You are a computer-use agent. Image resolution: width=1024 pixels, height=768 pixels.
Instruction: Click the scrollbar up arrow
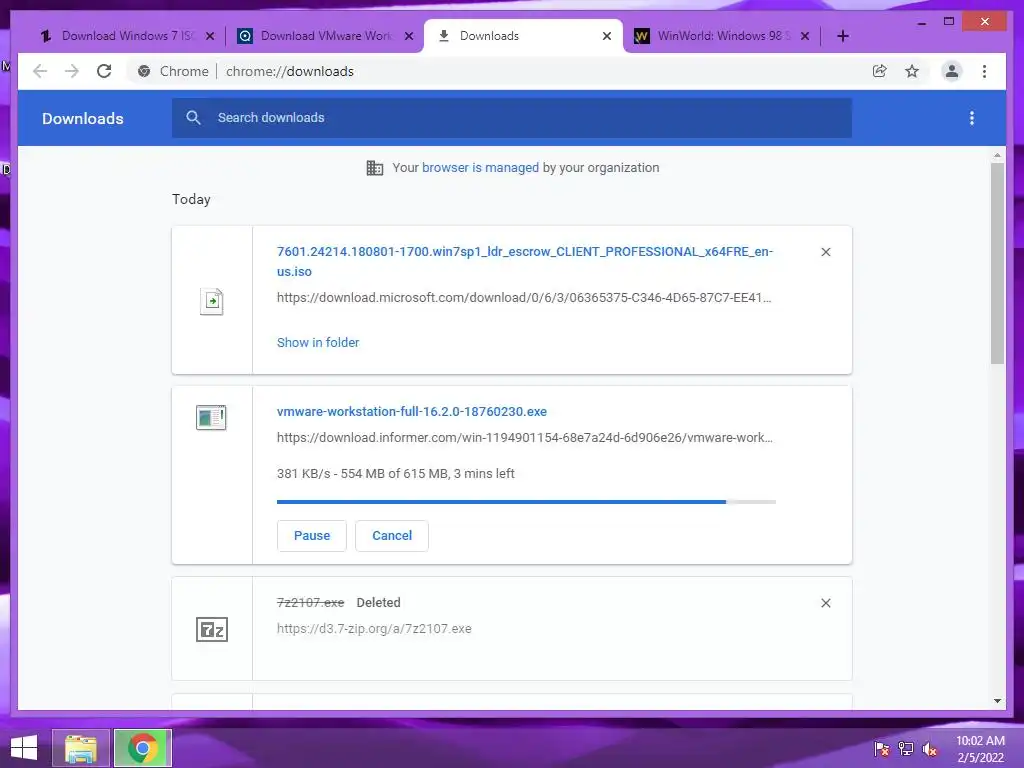click(x=997, y=155)
